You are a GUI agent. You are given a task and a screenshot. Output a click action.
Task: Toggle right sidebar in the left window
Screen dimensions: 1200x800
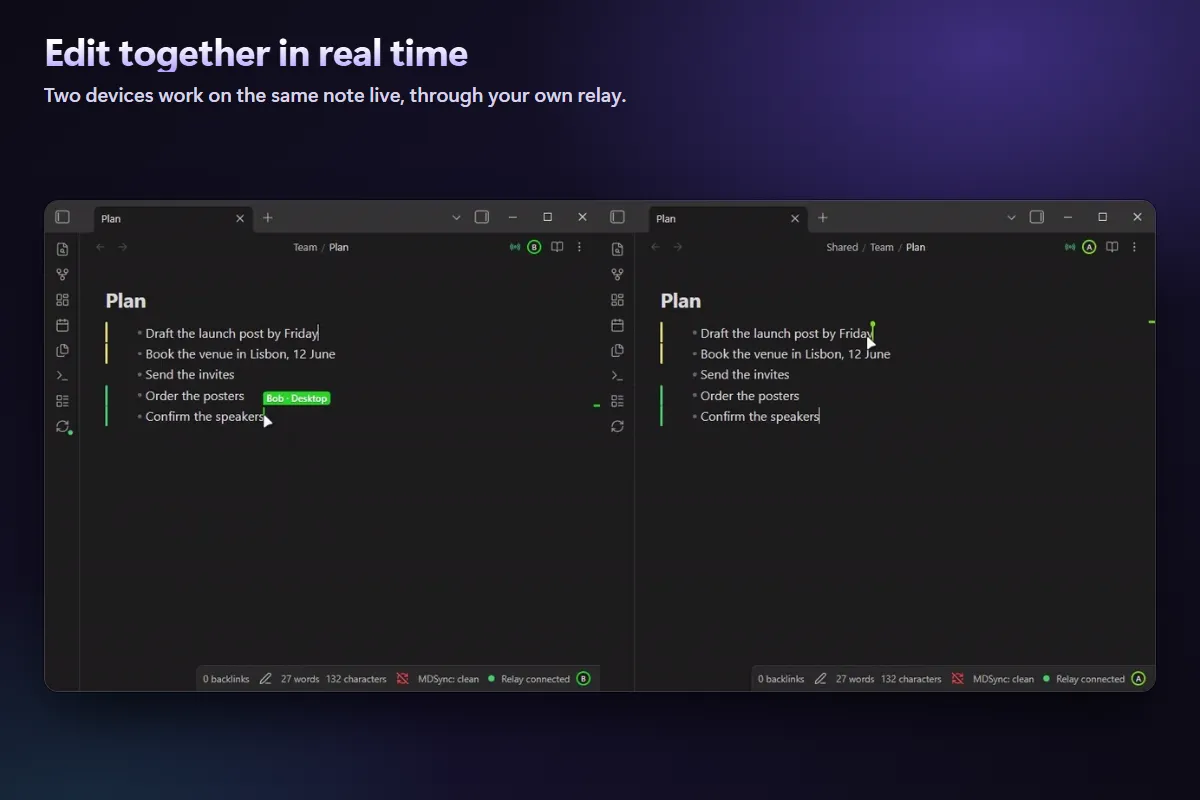click(481, 217)
